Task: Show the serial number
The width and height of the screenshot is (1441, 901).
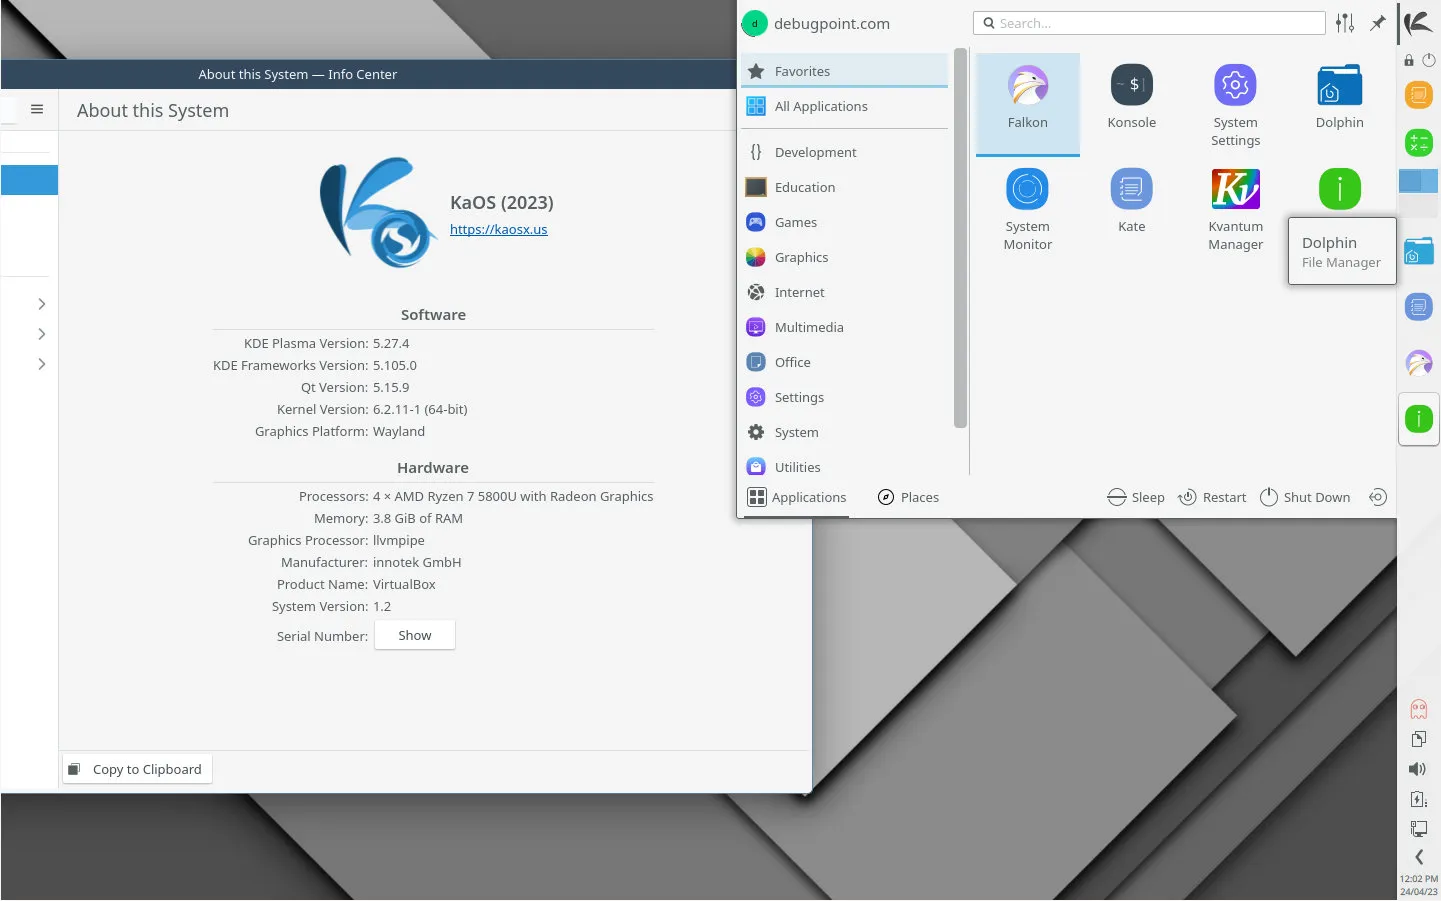Action: click(x=415, y=635)
